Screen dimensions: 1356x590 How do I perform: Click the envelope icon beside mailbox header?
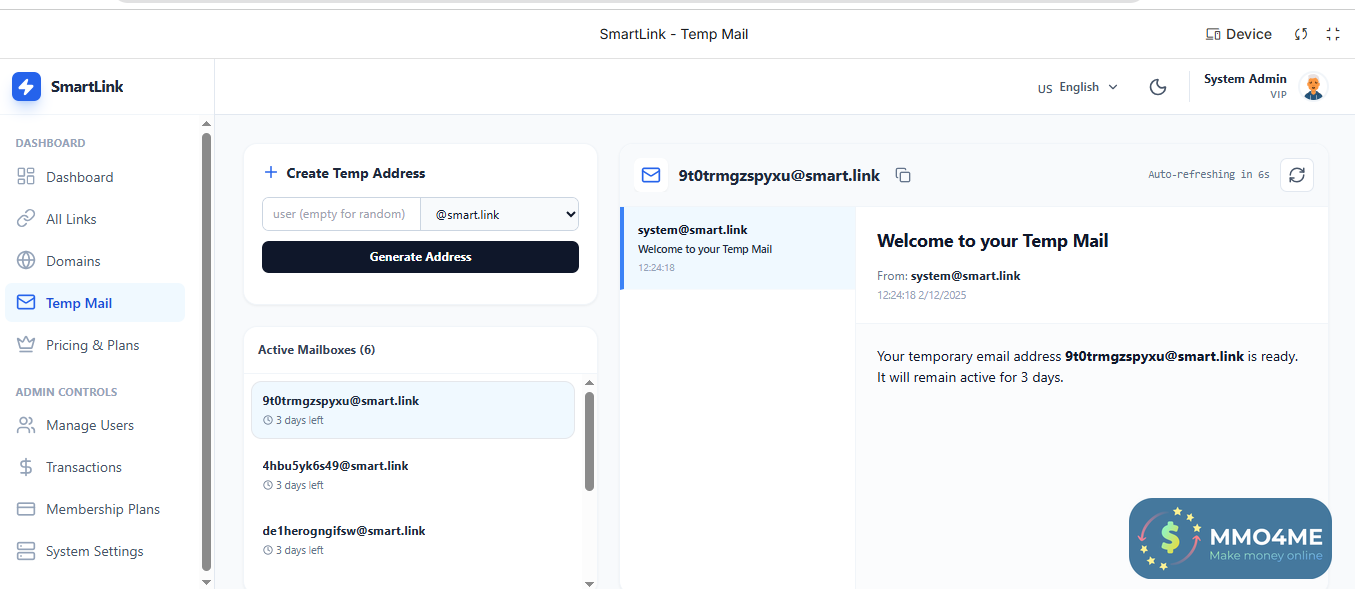coord(651,175)
